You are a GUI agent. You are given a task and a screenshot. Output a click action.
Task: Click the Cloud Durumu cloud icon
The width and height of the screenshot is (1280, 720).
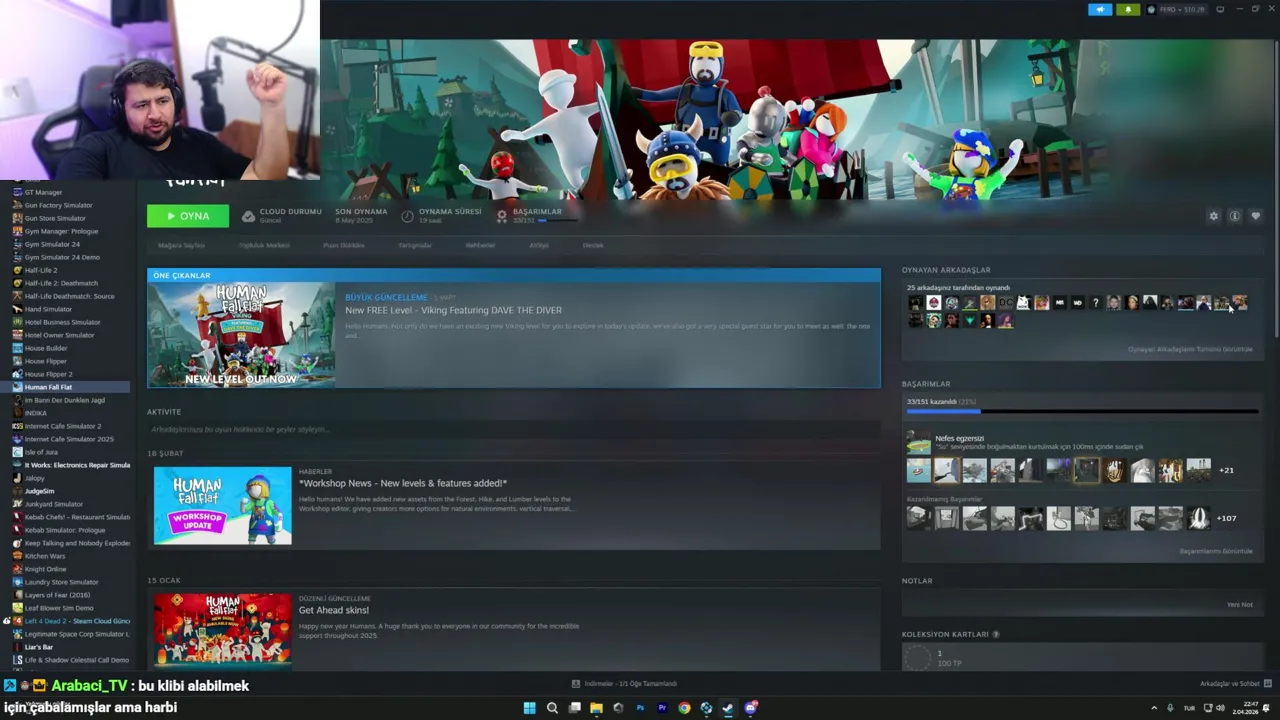tap(248, 216)
